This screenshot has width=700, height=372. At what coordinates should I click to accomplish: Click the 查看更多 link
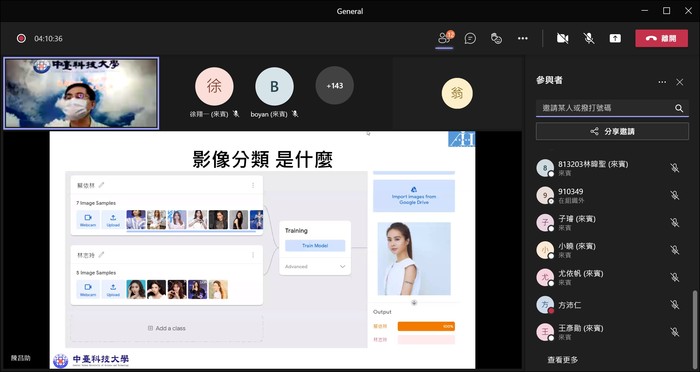[562, 359]
